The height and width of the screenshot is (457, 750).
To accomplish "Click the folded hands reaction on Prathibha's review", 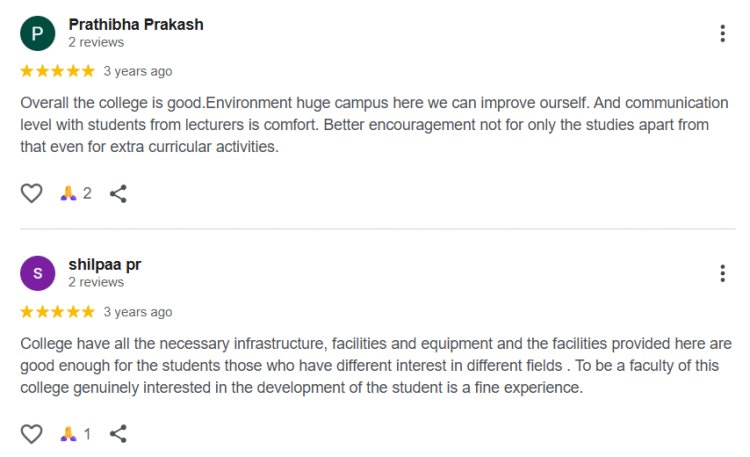I will click(69, 193).
